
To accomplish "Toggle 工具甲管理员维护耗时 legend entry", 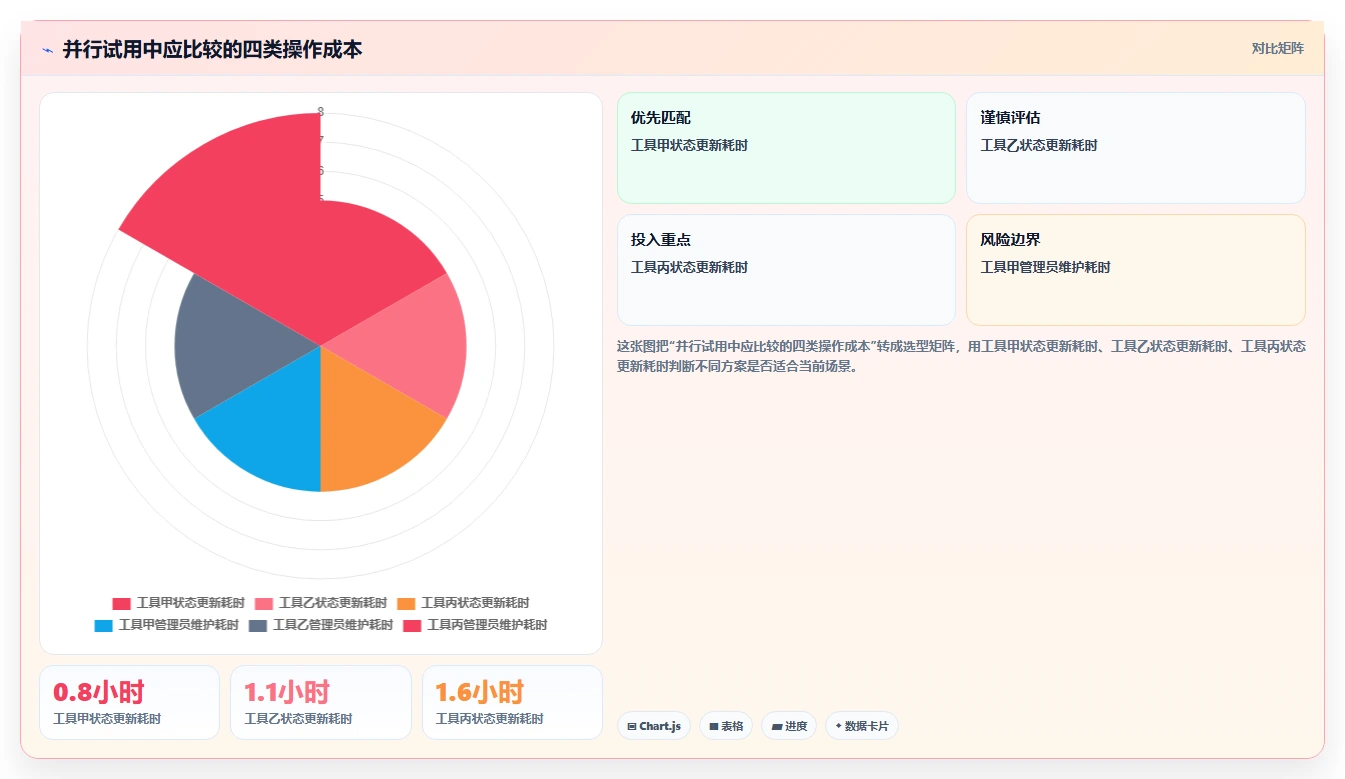I will pyautogui.click(x=166, y=625).
